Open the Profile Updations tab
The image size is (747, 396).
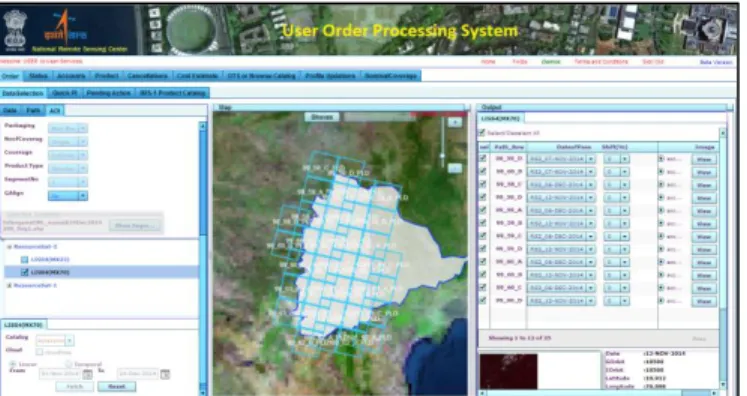click(330, 76)
